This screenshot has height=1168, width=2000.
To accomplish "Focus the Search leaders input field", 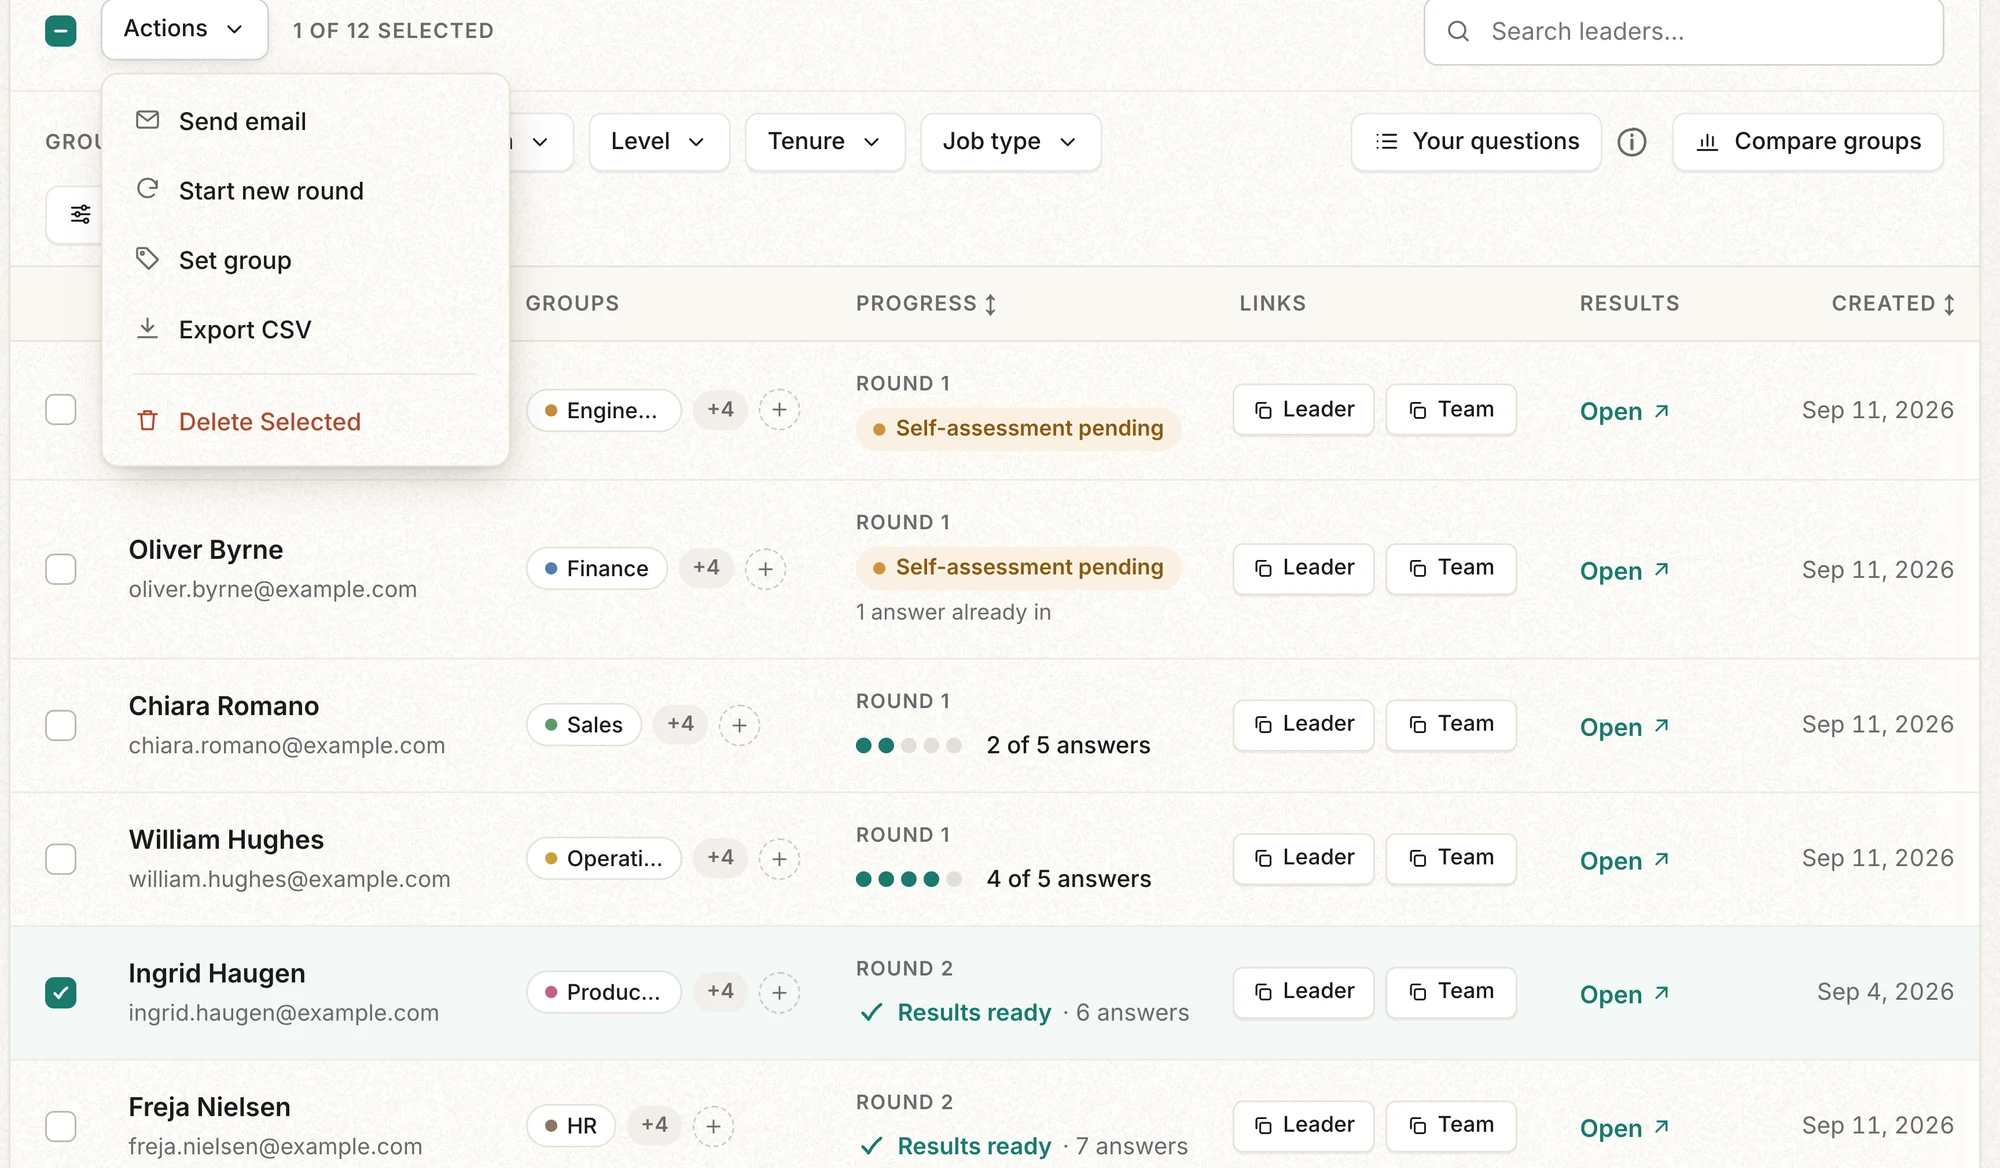I will 1684,32.
